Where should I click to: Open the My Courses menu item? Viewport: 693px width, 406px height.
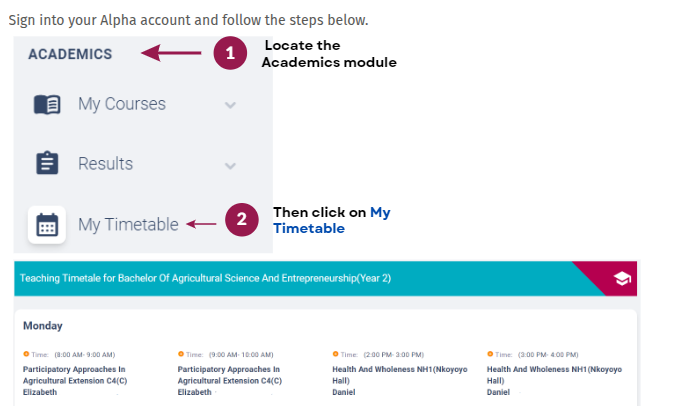pyautogui.click(x=122, y=104)
